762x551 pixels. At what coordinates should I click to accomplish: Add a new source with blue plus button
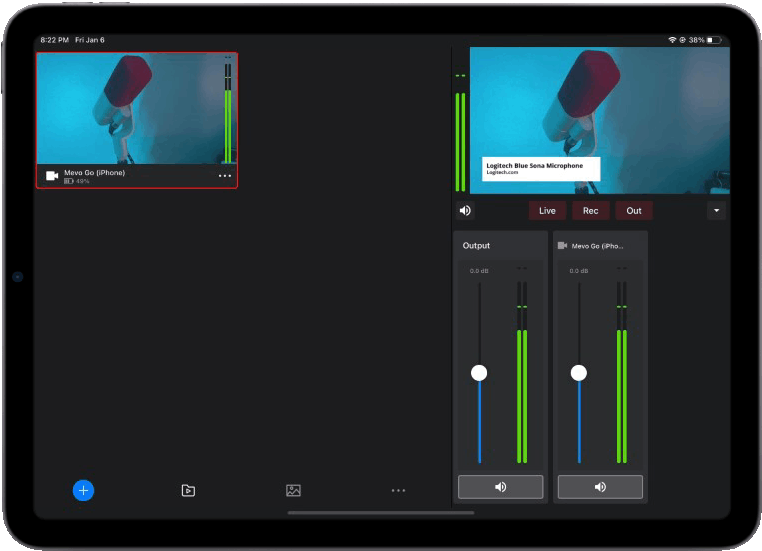(83, 490)
